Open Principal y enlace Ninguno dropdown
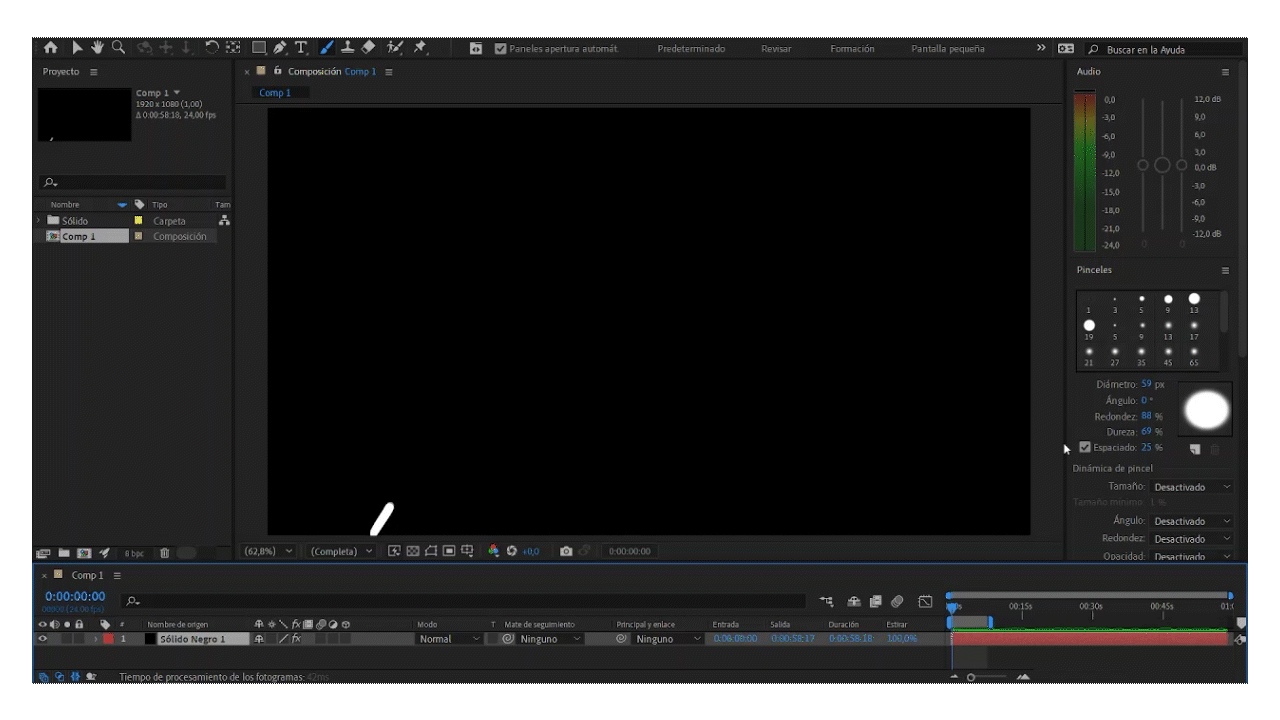This screenshot has width=1280, height=720. (658, 638)
